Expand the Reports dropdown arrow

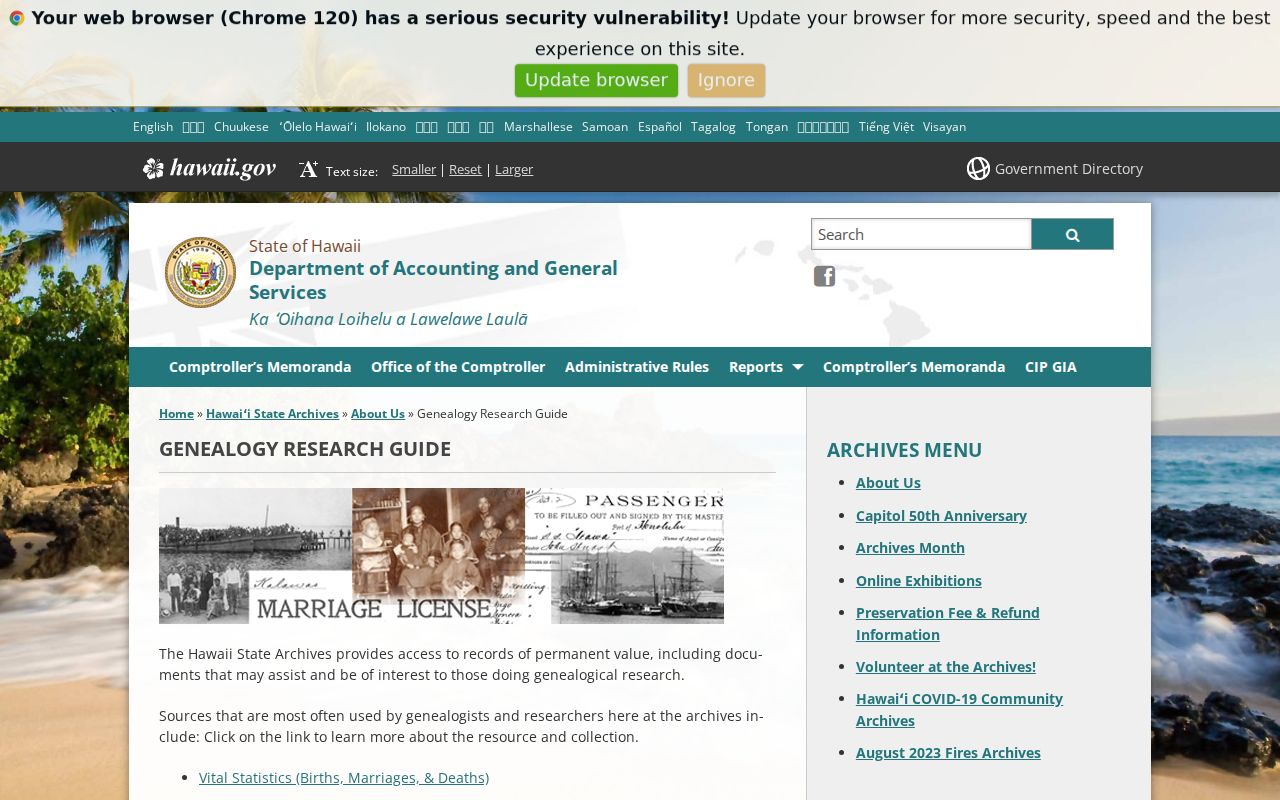click(x=797, y=367)
